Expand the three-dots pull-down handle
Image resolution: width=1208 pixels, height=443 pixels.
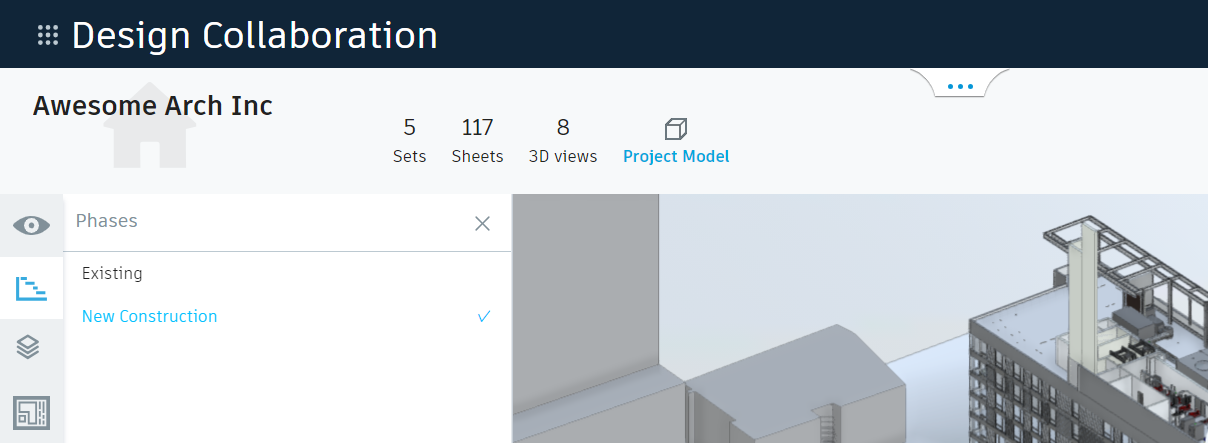coord(960,86)
